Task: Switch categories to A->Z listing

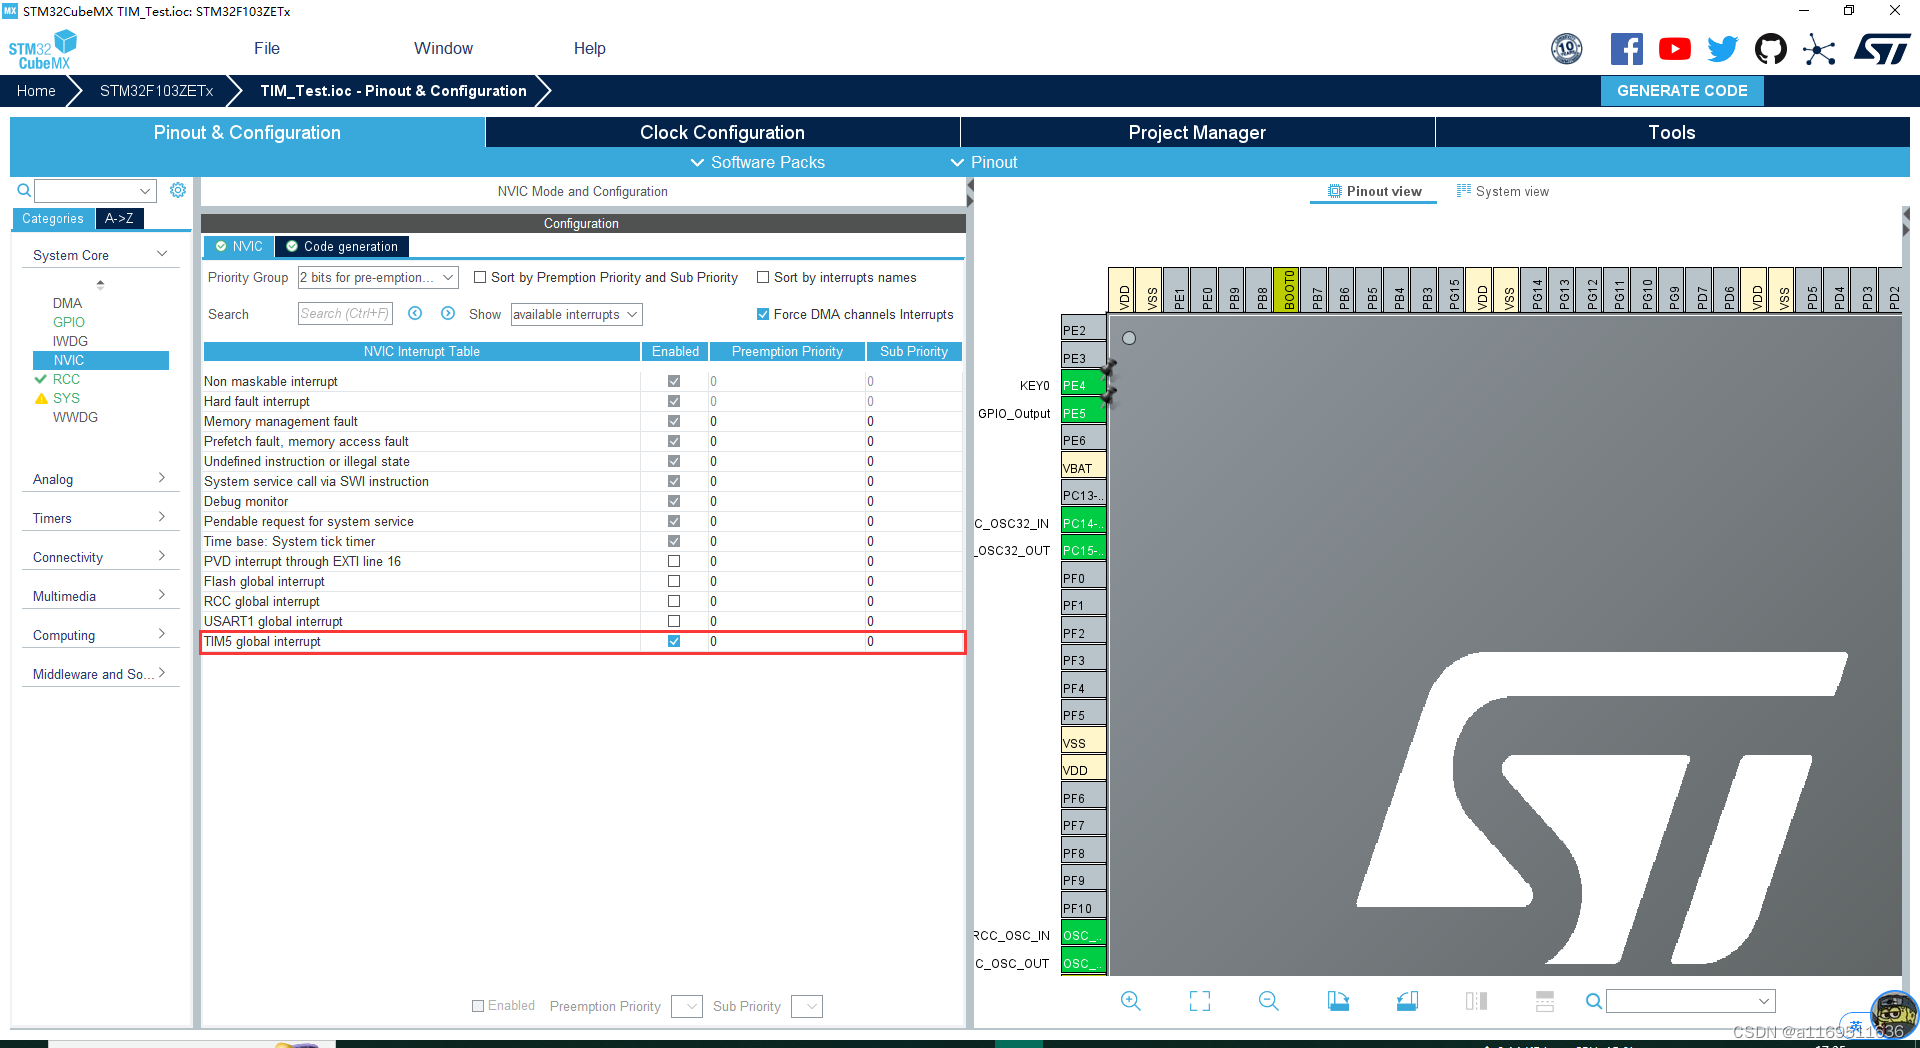Action: (119, 218)
